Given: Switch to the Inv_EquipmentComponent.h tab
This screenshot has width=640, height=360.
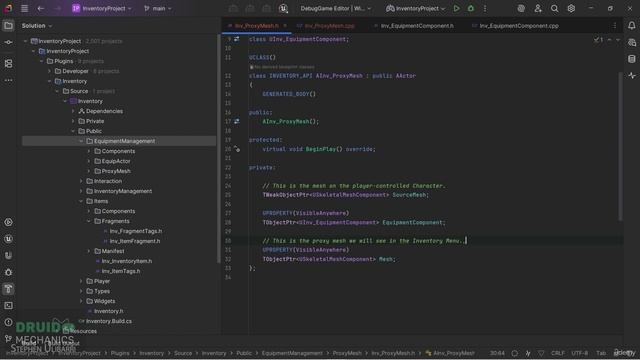Looking at the screenshot, I should [x=417, y=26].
